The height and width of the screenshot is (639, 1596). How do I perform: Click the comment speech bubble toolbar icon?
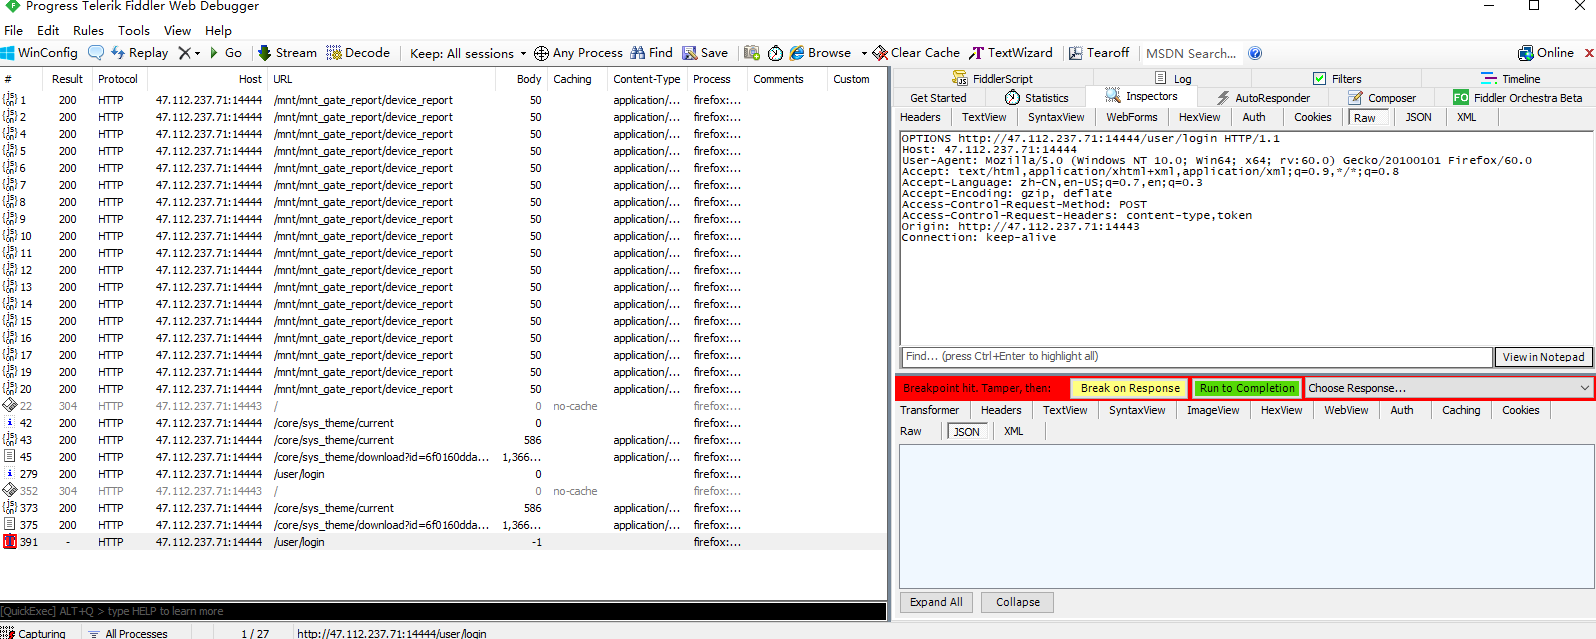click(x=96, y=53)
